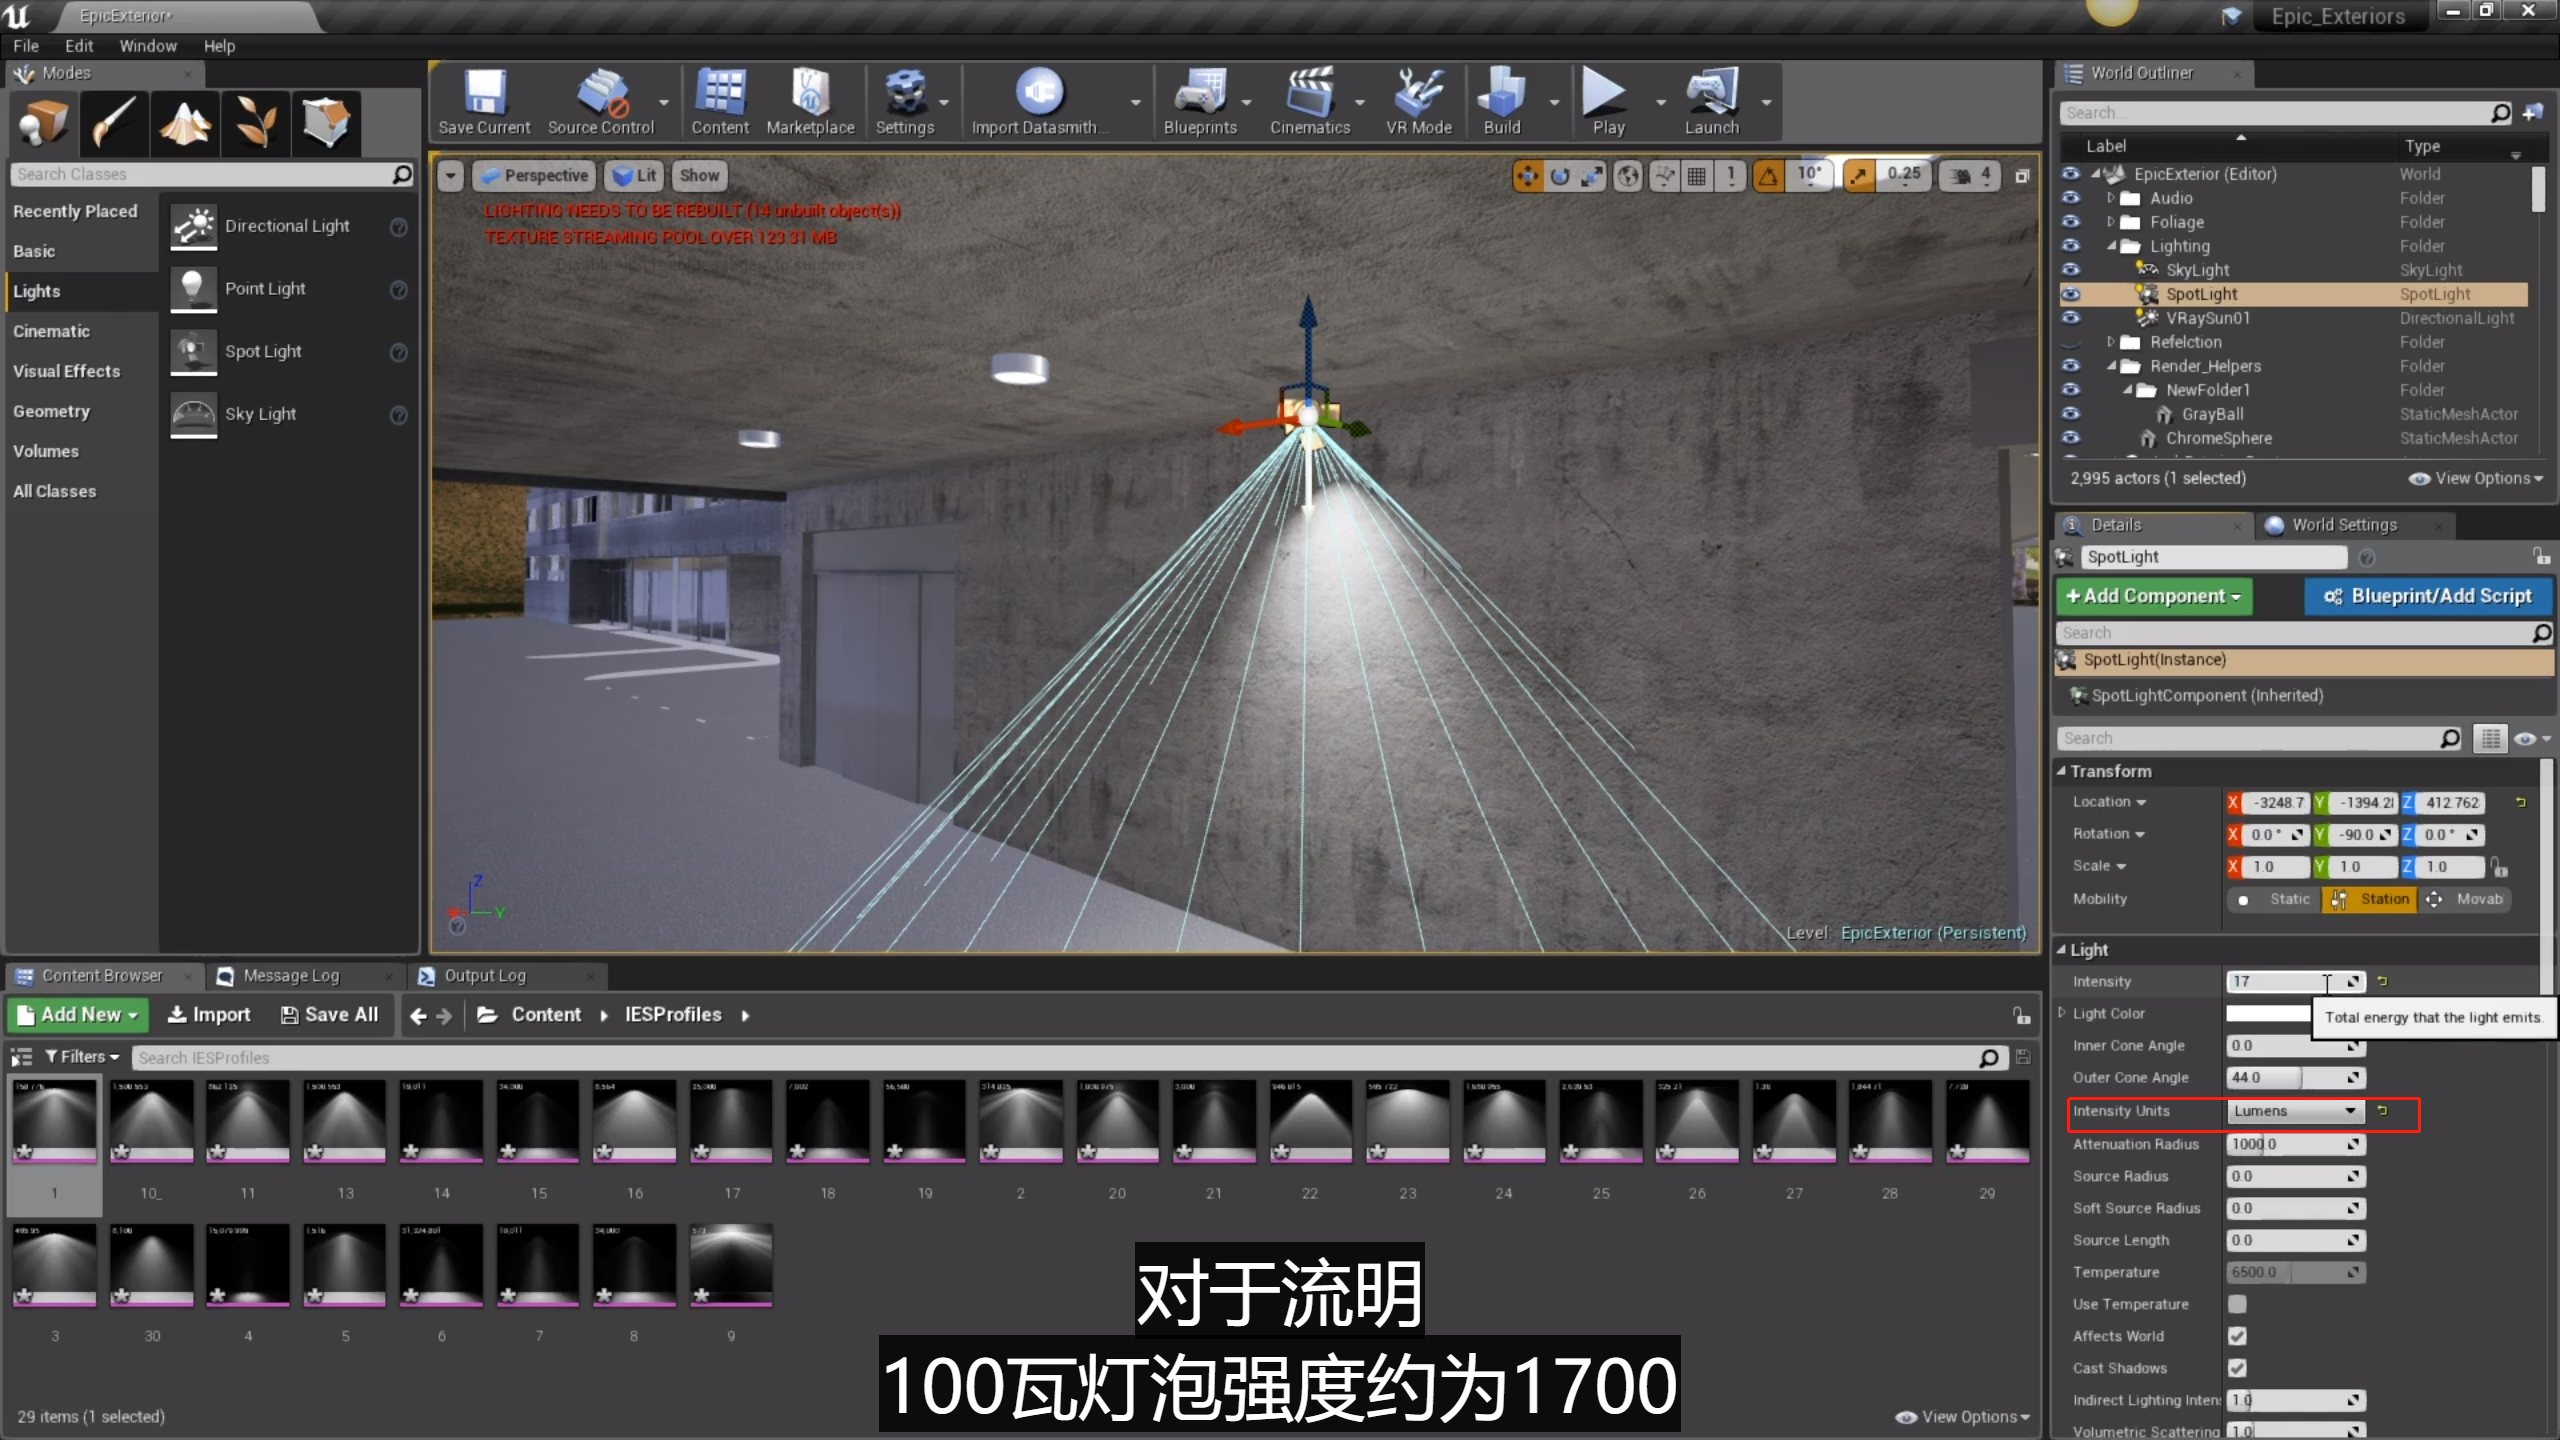Uncheck the Cast Shadows checkbox
This screenshot has width=2560, height=1440.
click(2237, 1368)
